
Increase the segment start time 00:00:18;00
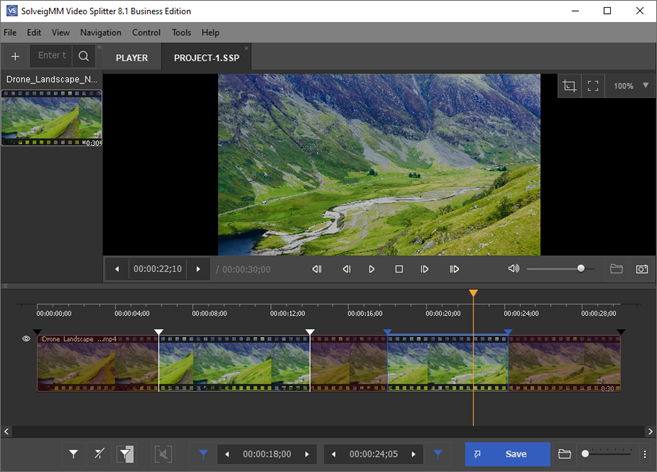pos(307,454)
